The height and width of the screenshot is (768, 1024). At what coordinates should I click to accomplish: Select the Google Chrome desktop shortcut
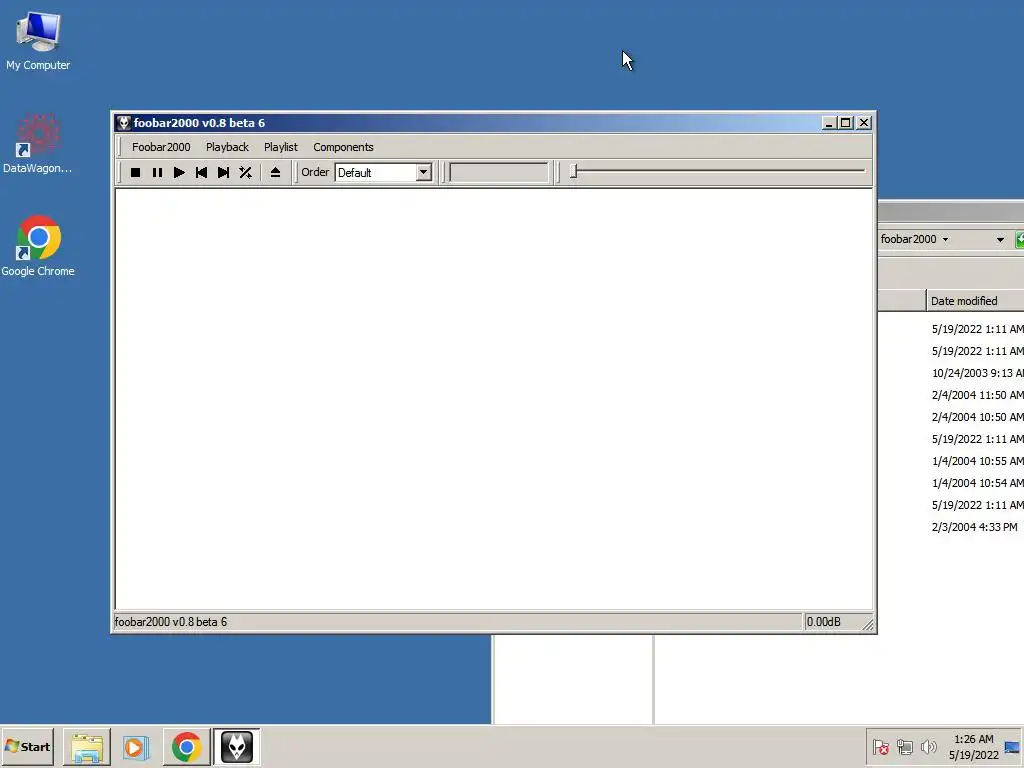(38, 246)
